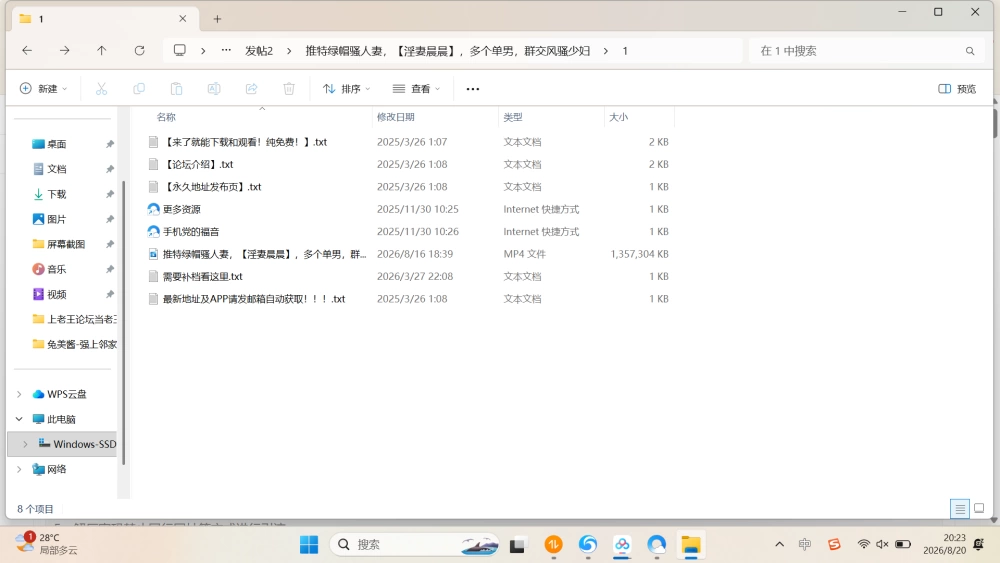This screenshot has width=1000, height=563.
Task: Refresh the current folder
Action: tap(139, 50)
